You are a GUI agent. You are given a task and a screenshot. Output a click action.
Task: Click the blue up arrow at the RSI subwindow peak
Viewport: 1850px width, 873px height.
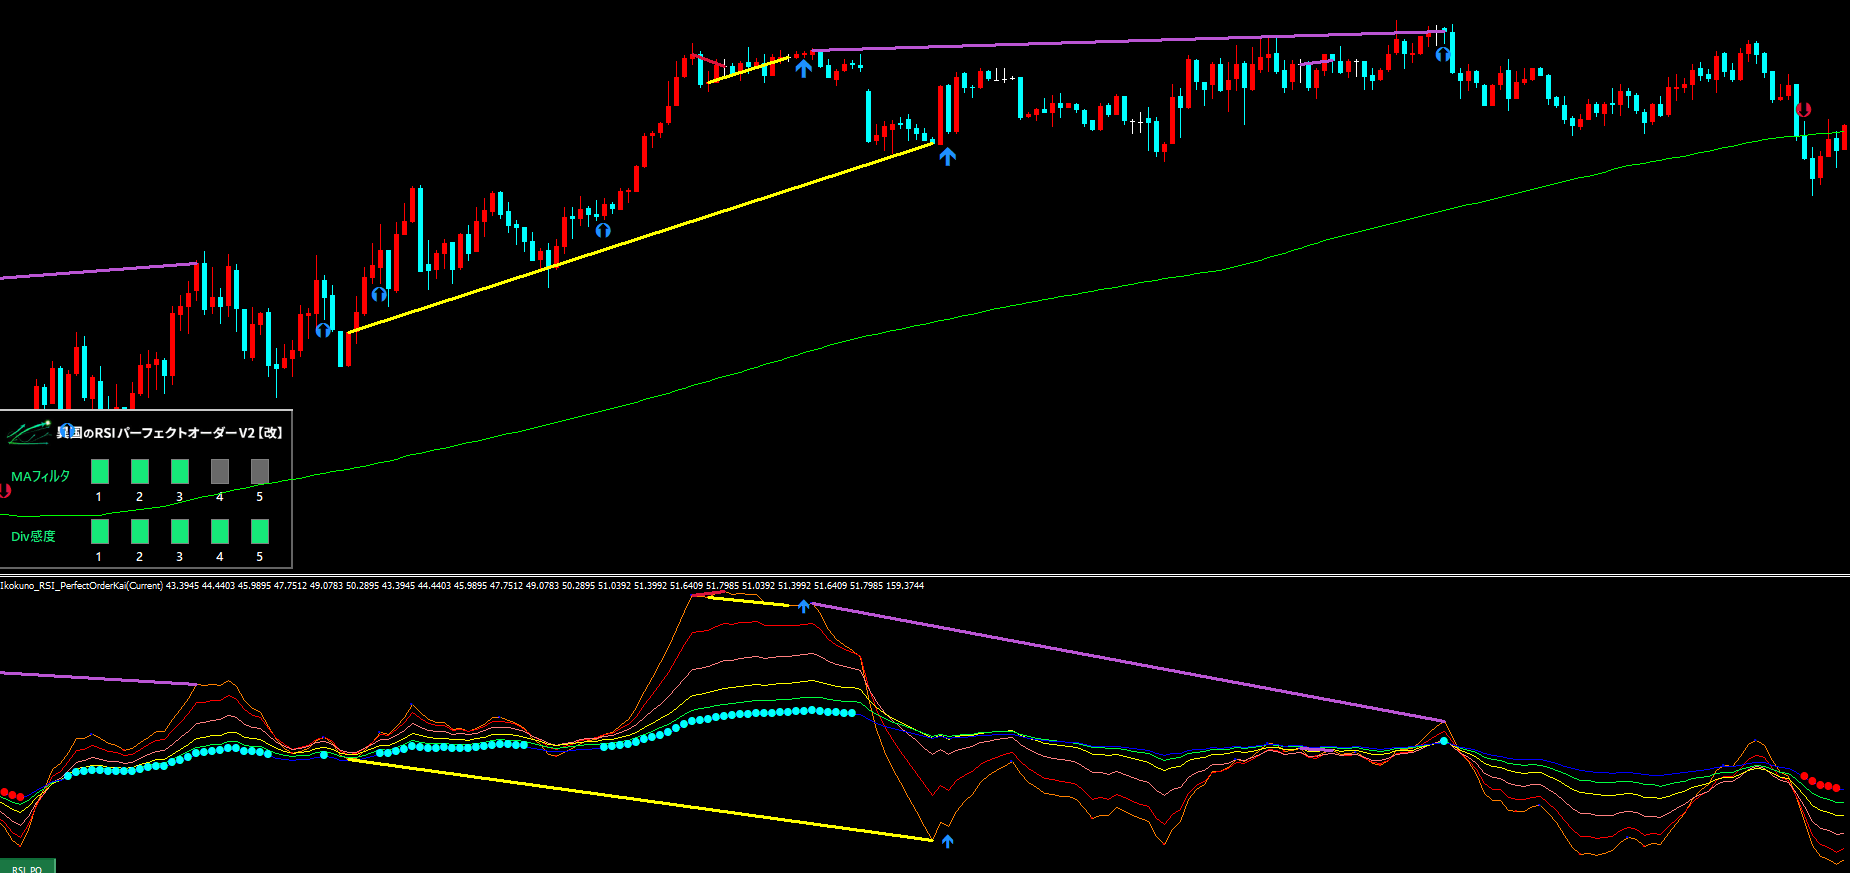click(x=803, y=606)
